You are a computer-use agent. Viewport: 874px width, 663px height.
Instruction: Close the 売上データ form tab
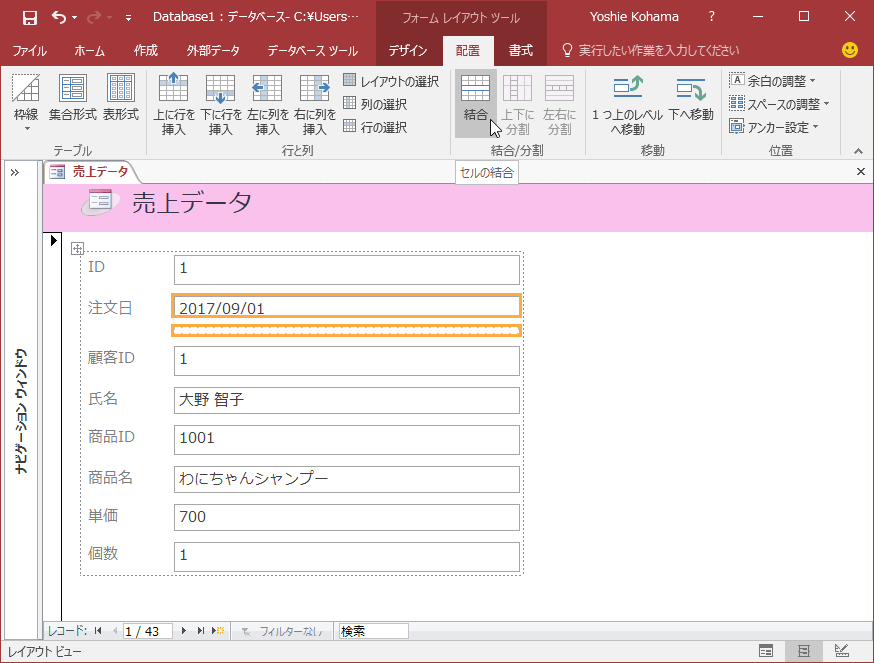[861, 172]
